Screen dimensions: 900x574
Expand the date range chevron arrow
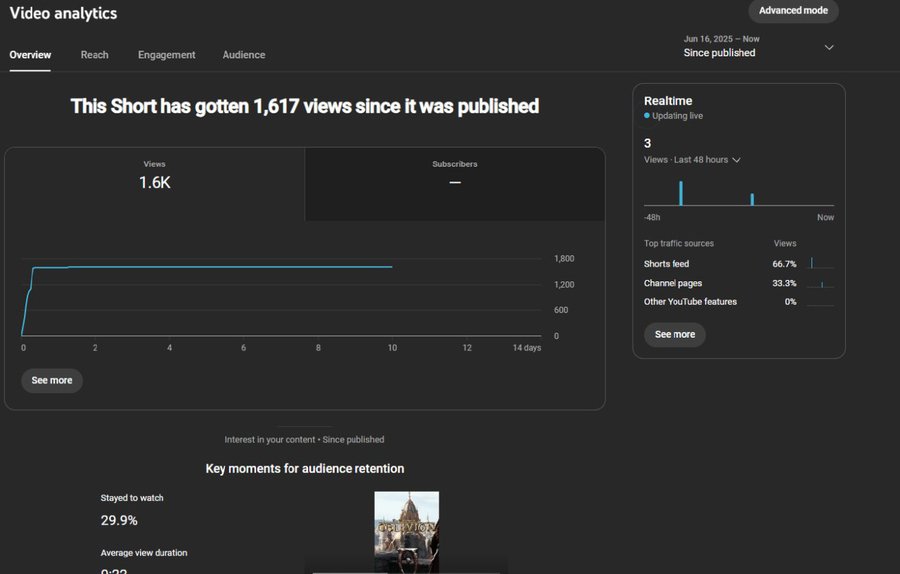pos(829,47)
